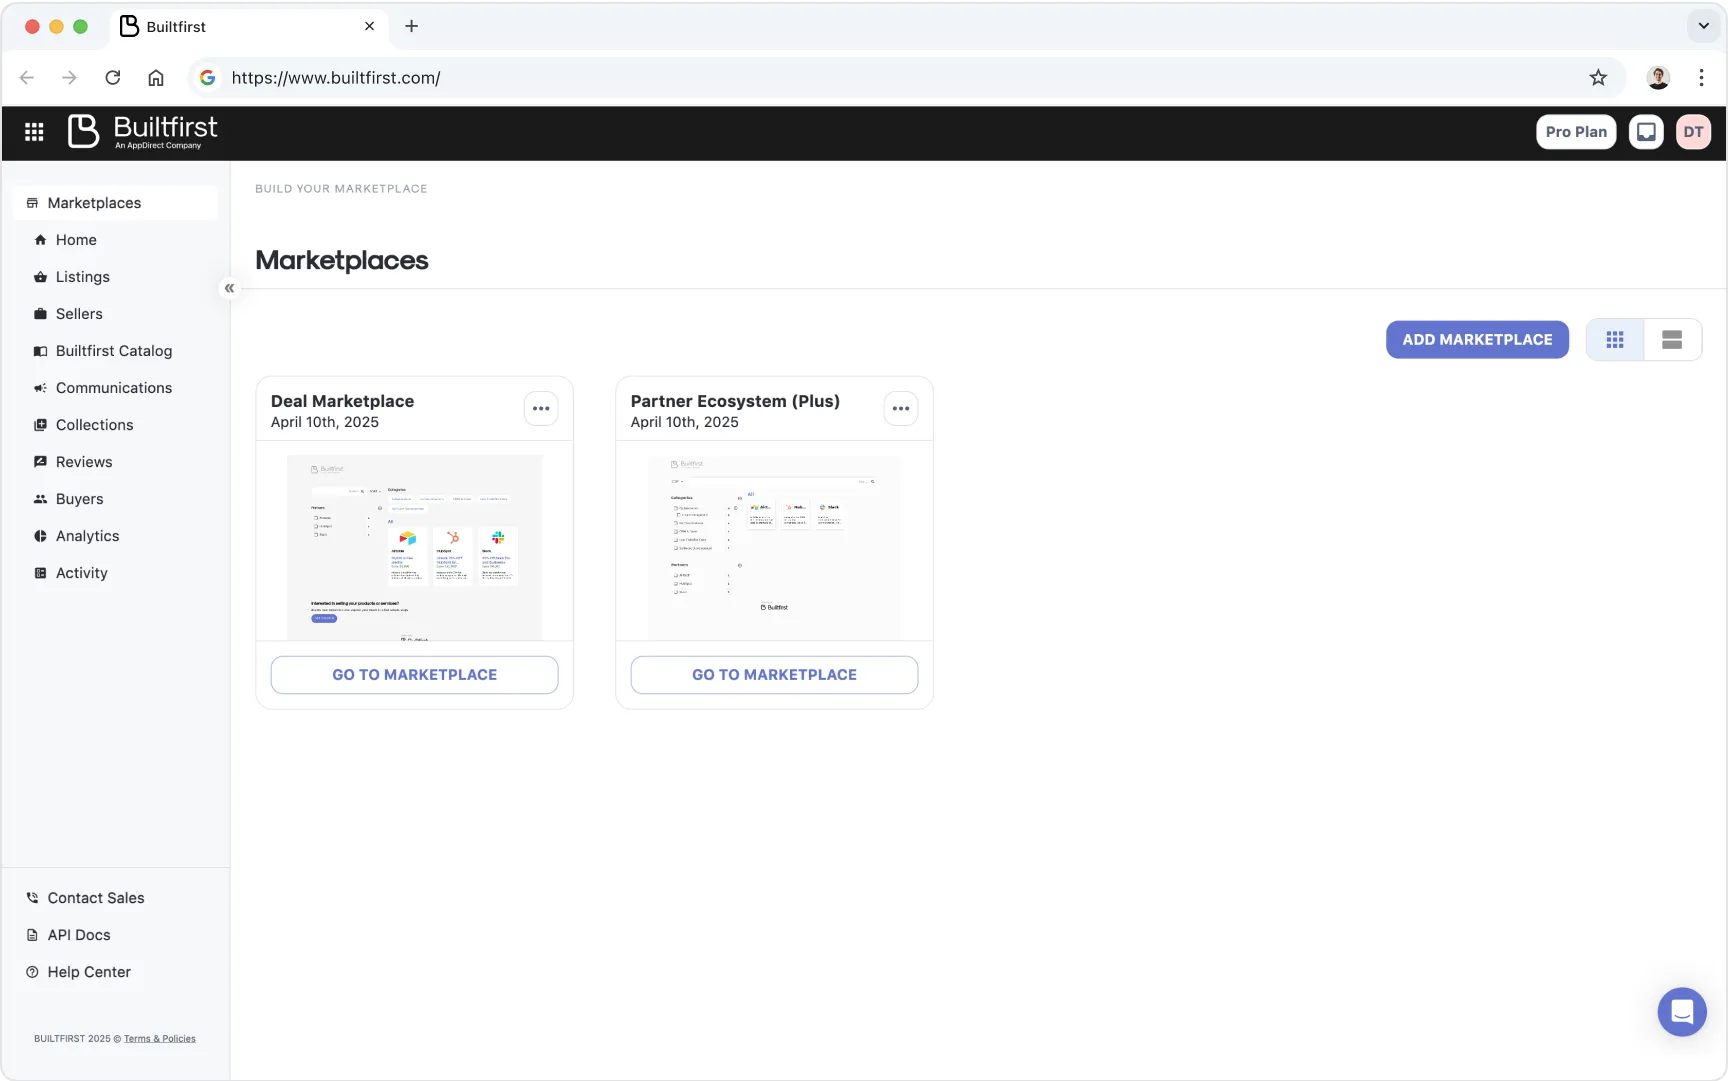Screen dimensions: 1728x1081
Task: Click the Deal Marketplace card title
Action: 342,401
